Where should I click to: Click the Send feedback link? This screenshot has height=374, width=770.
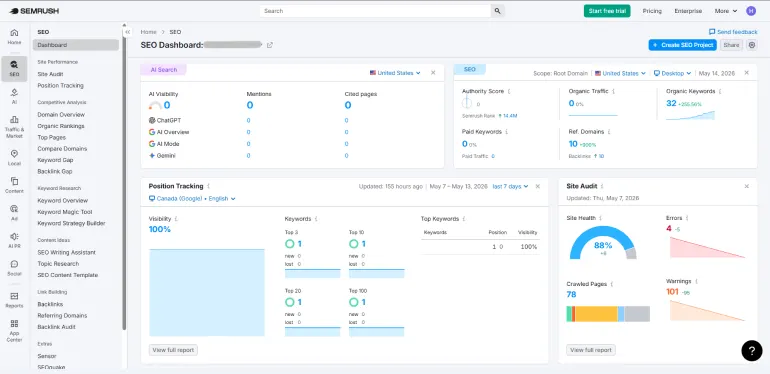tap(733, 32)
